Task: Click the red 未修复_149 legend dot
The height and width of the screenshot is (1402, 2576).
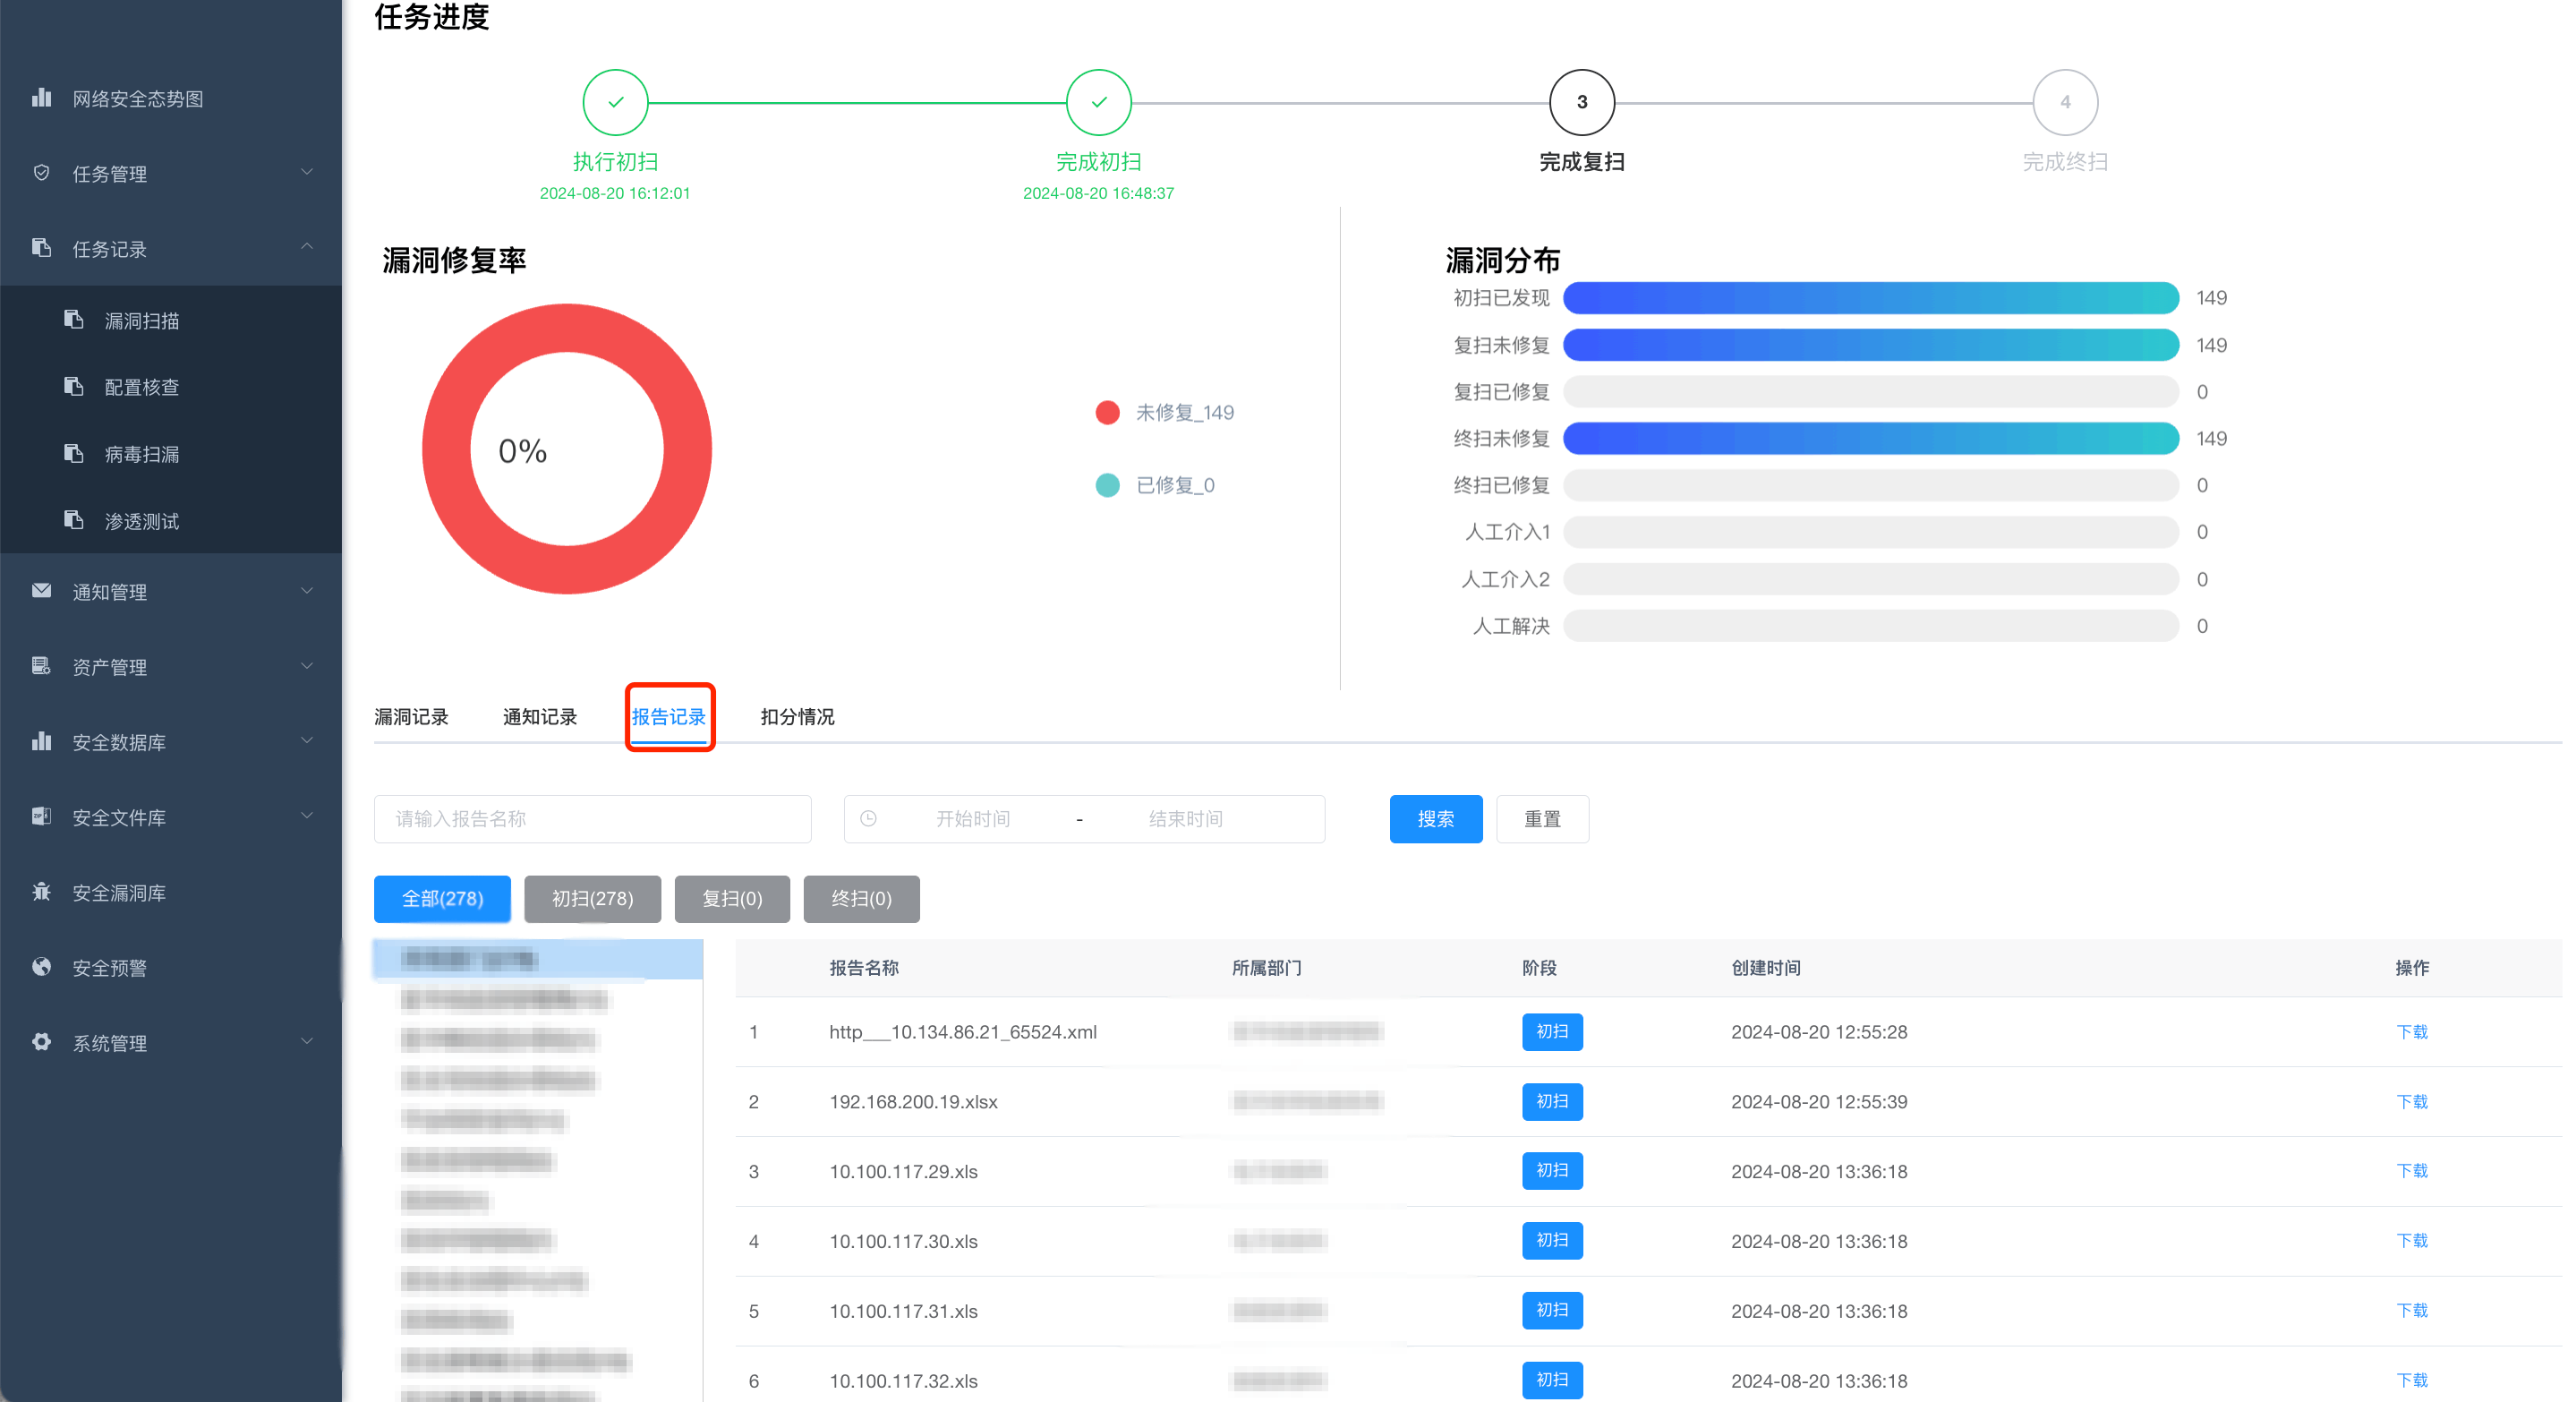Action: click(x=1107, y=413)
